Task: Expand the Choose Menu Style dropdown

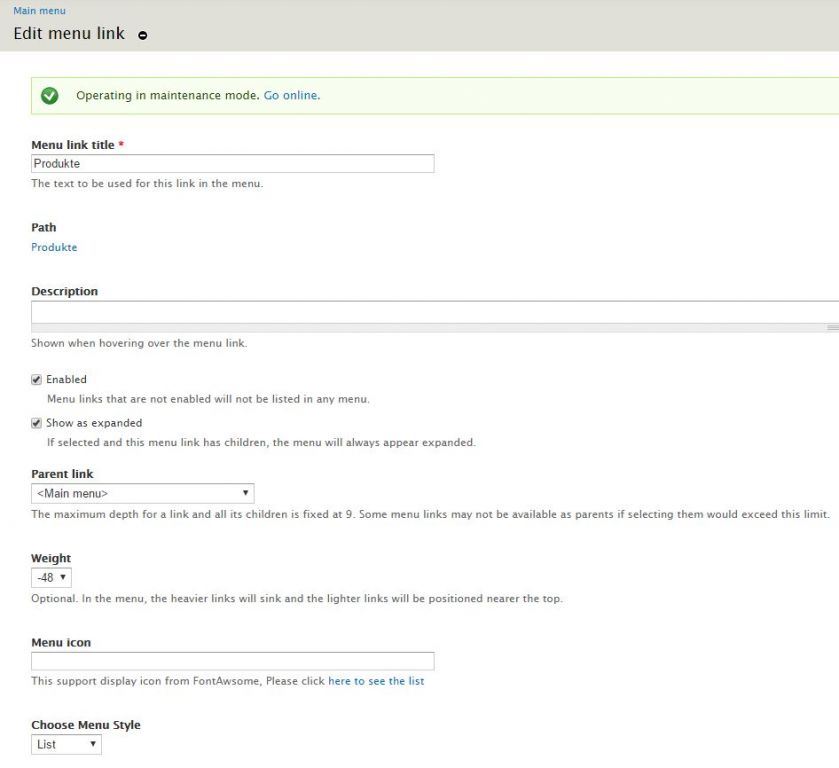Action: click(x=66, y=744)
